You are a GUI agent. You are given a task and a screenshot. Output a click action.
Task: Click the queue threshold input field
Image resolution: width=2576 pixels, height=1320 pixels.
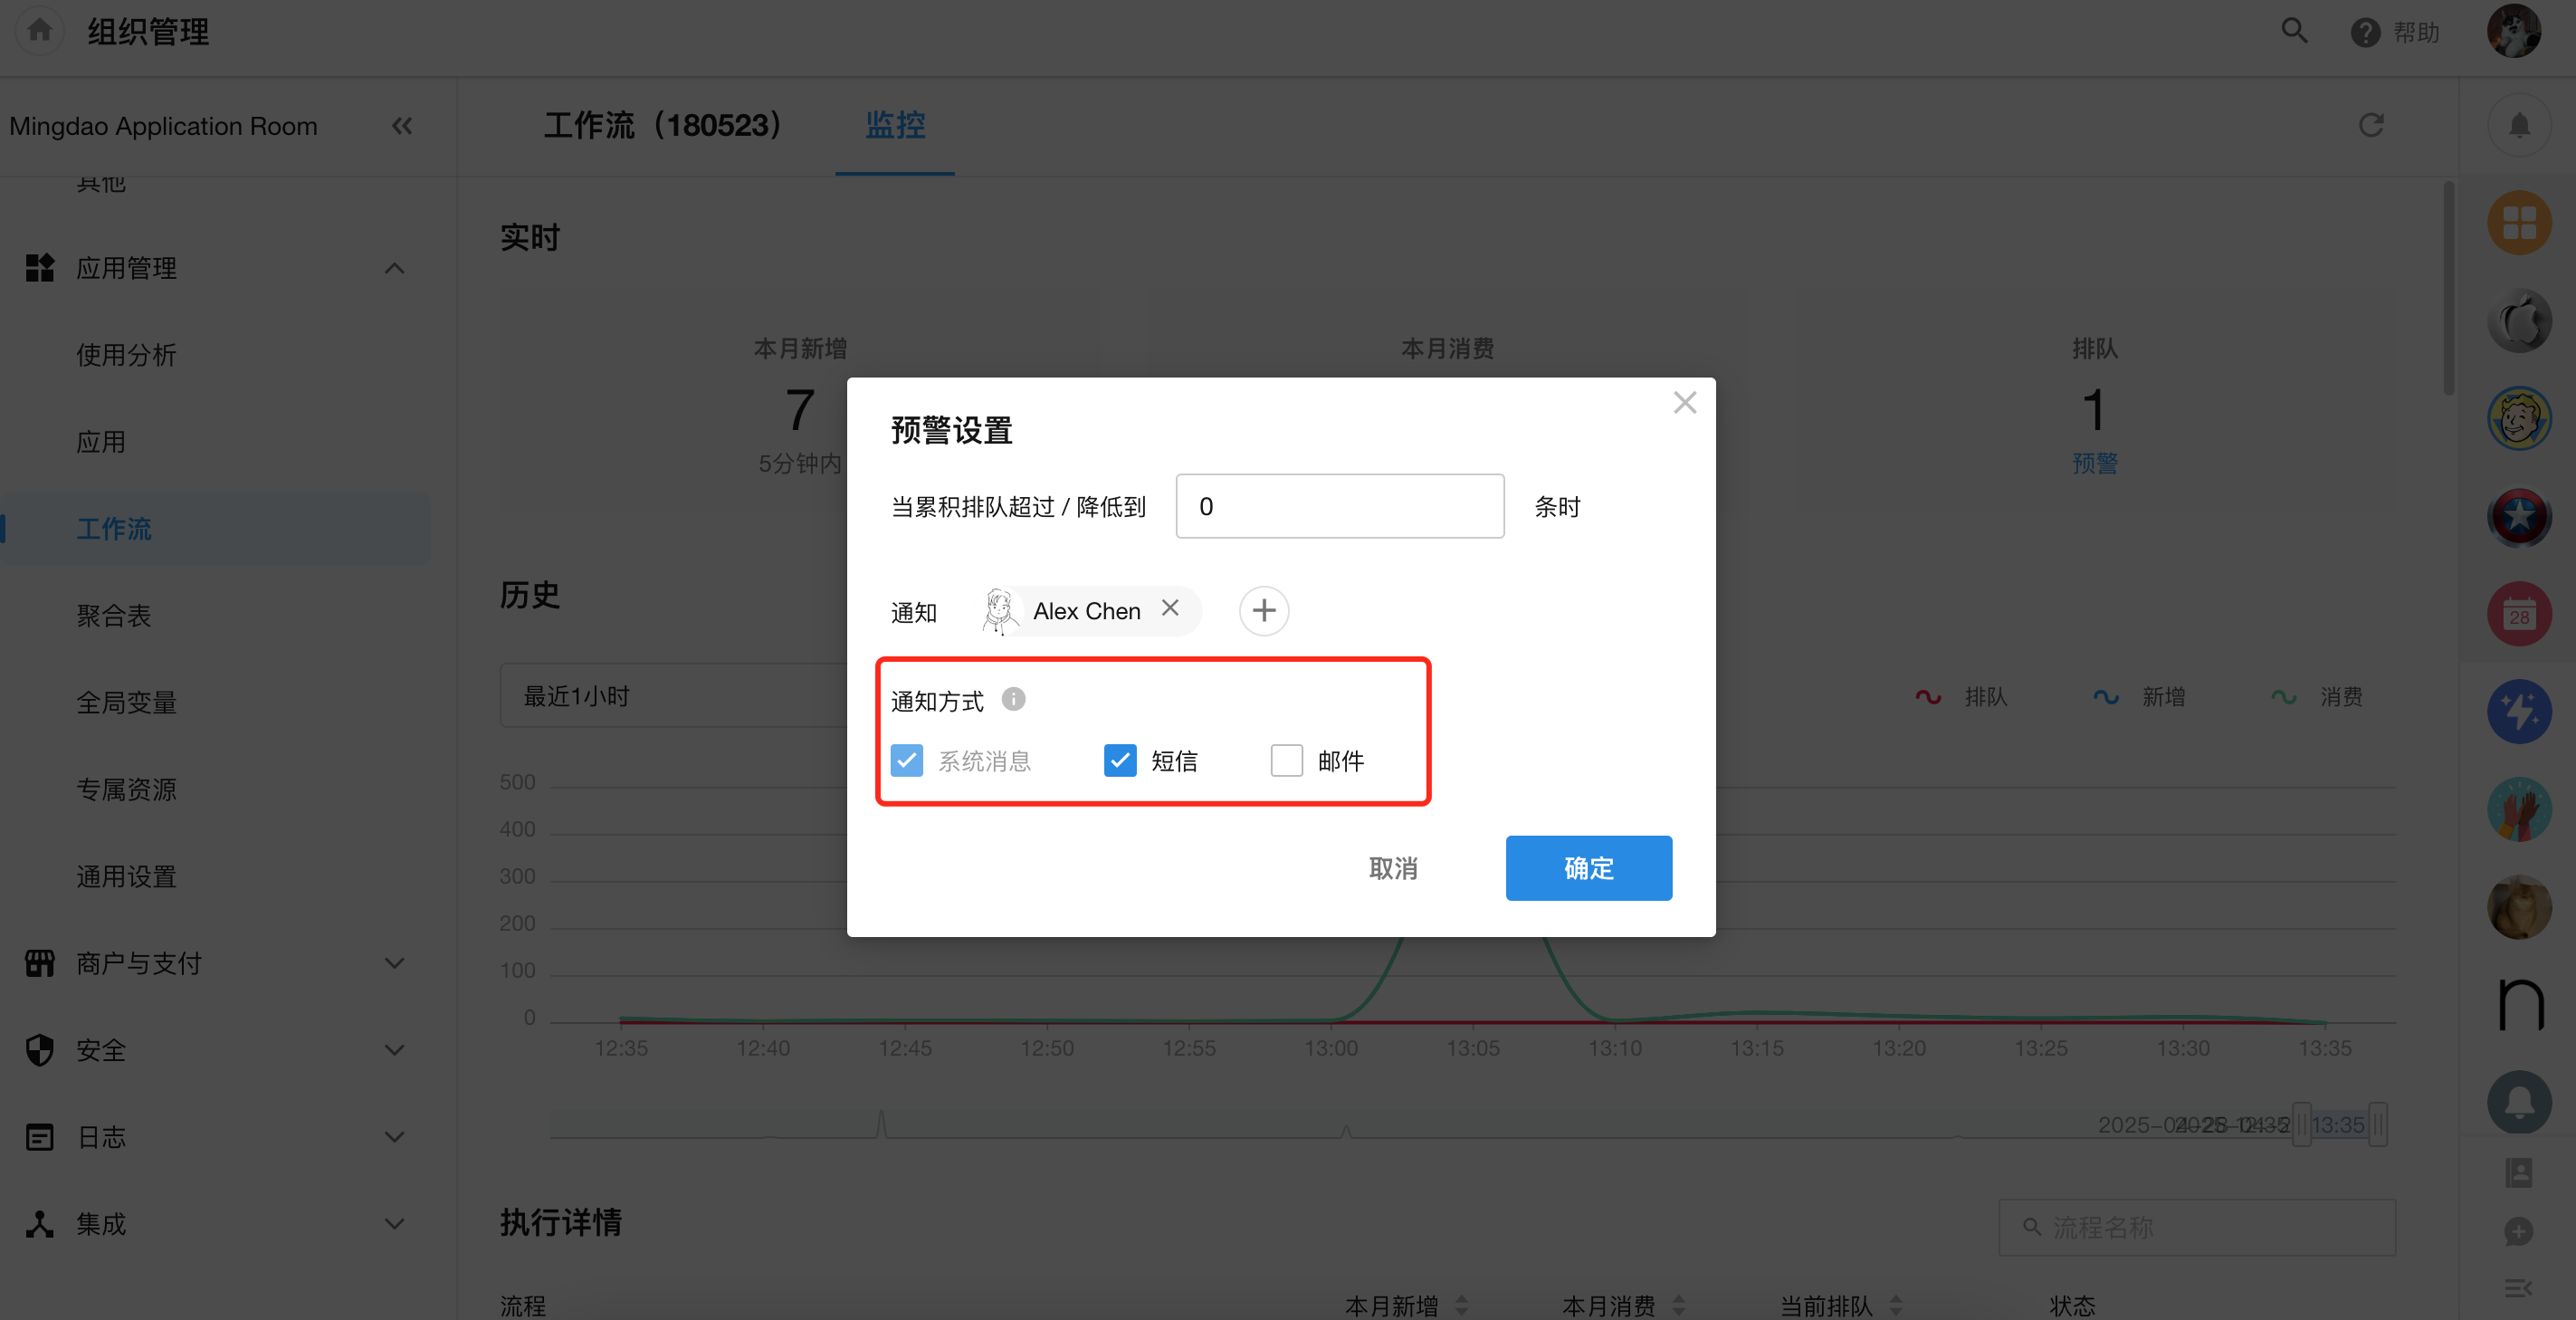tap(1340, 506)
